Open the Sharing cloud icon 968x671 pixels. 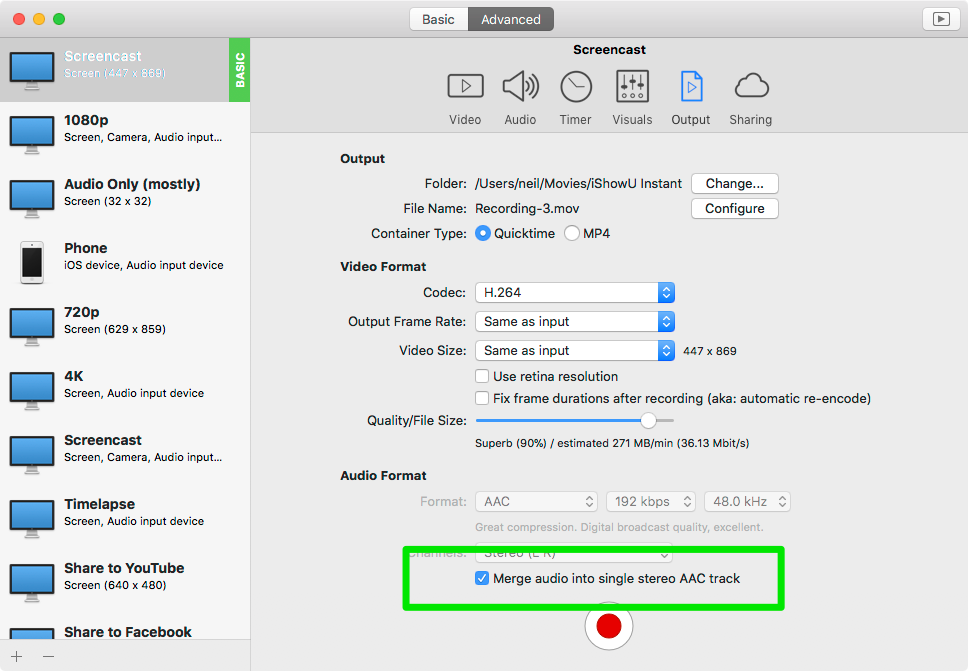[750, 88]
